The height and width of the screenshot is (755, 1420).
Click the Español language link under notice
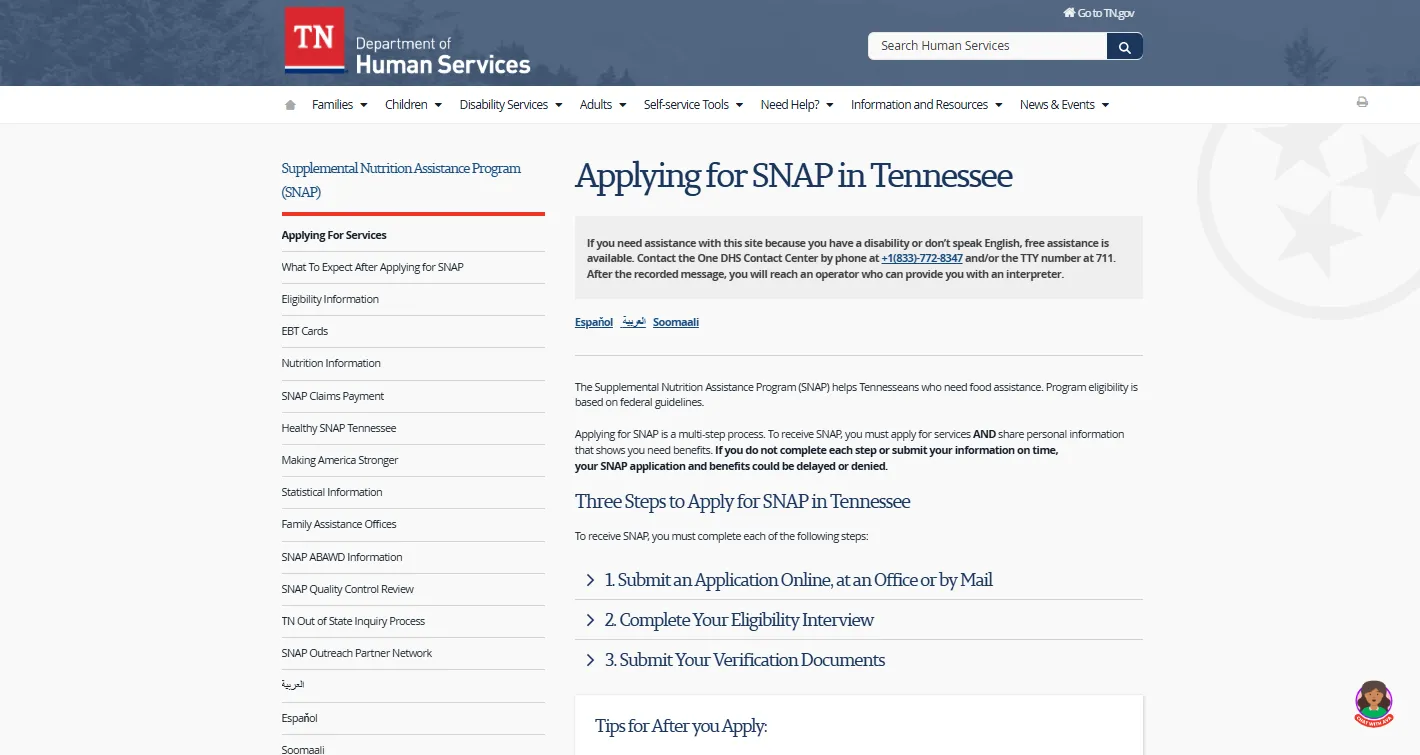(x=594, y=322)
